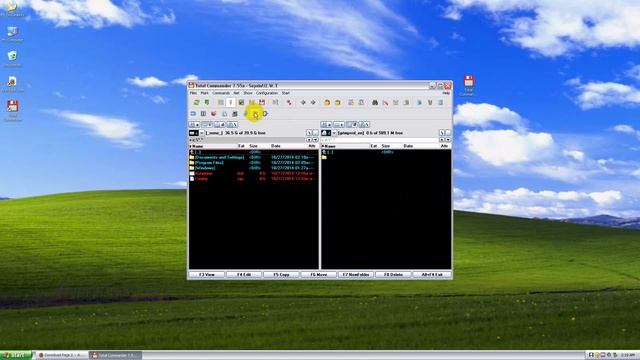Viewport: 640px width, 360px height.
Task: Click the green reread source arrows icon
Action: [196, 102]
